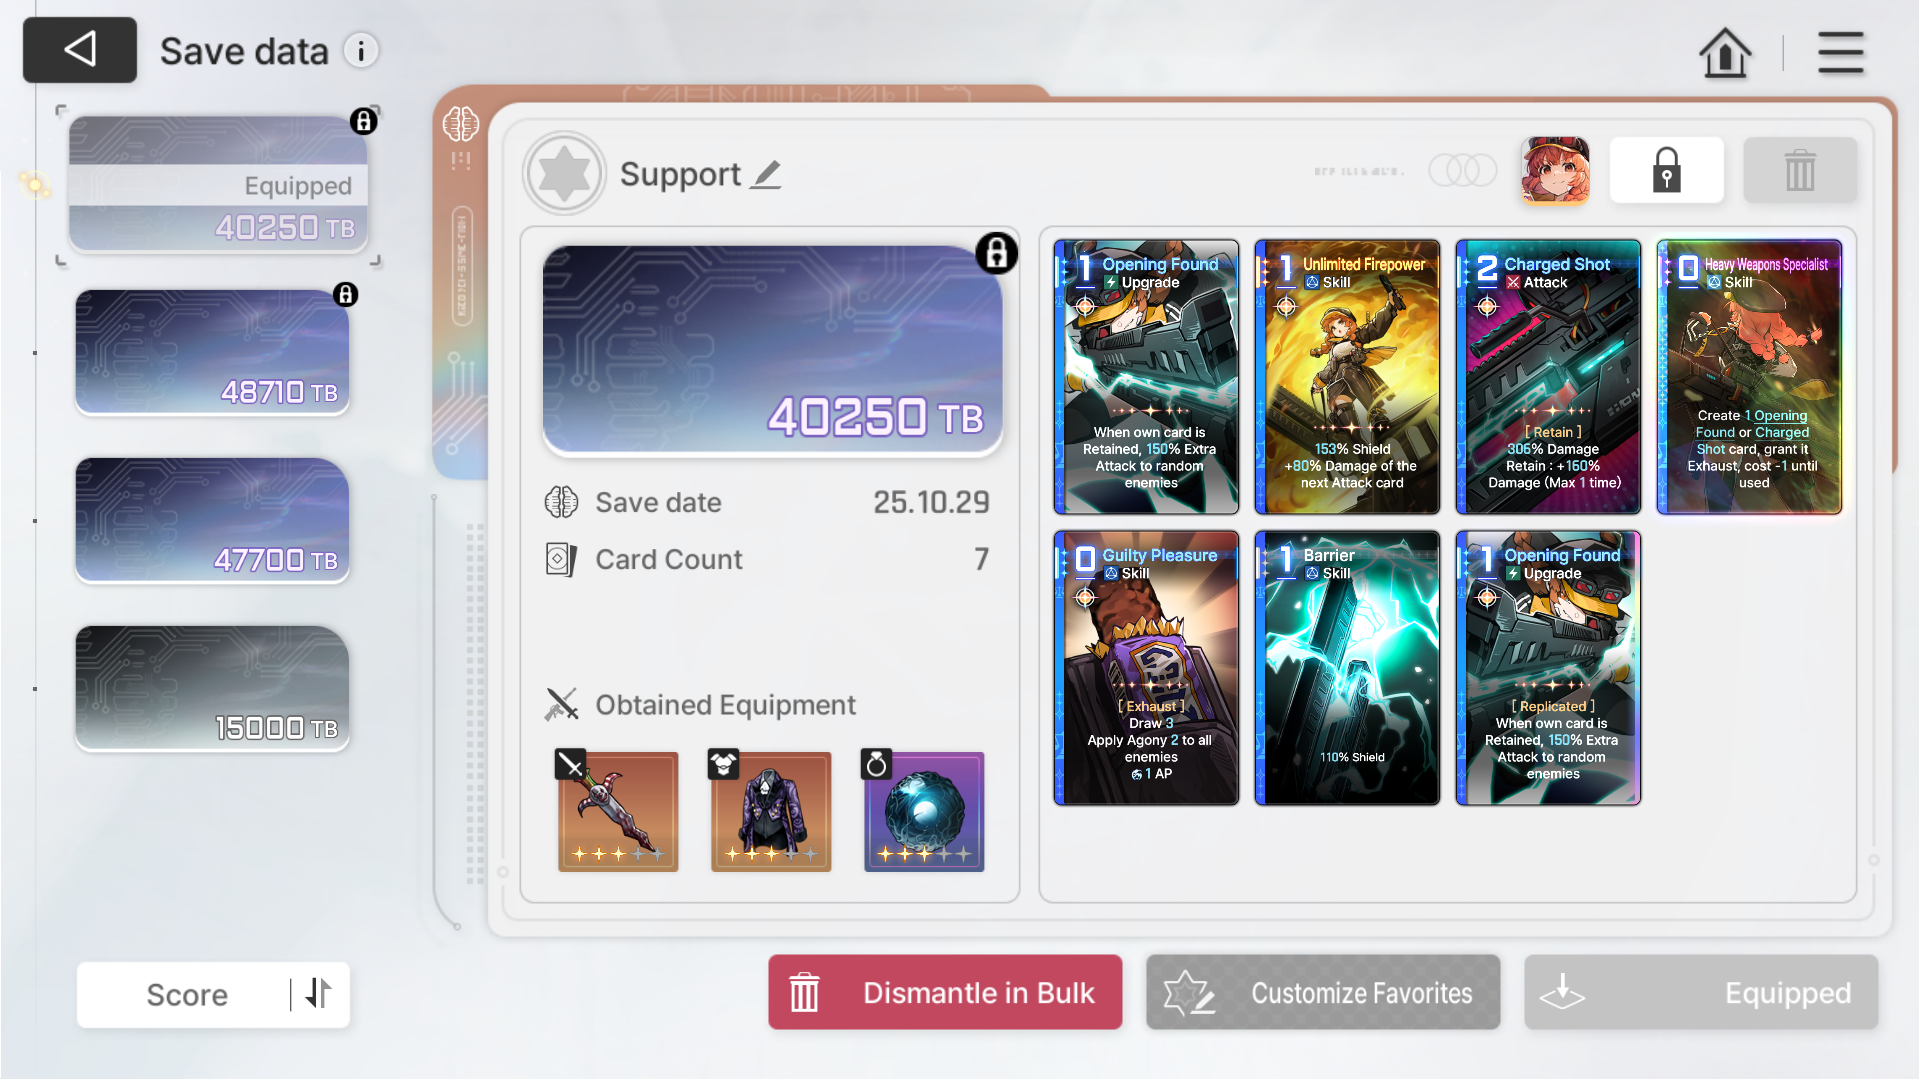Select the 15000 TB save entry
The image size is (1922, 1090).
tap(212, 688)
